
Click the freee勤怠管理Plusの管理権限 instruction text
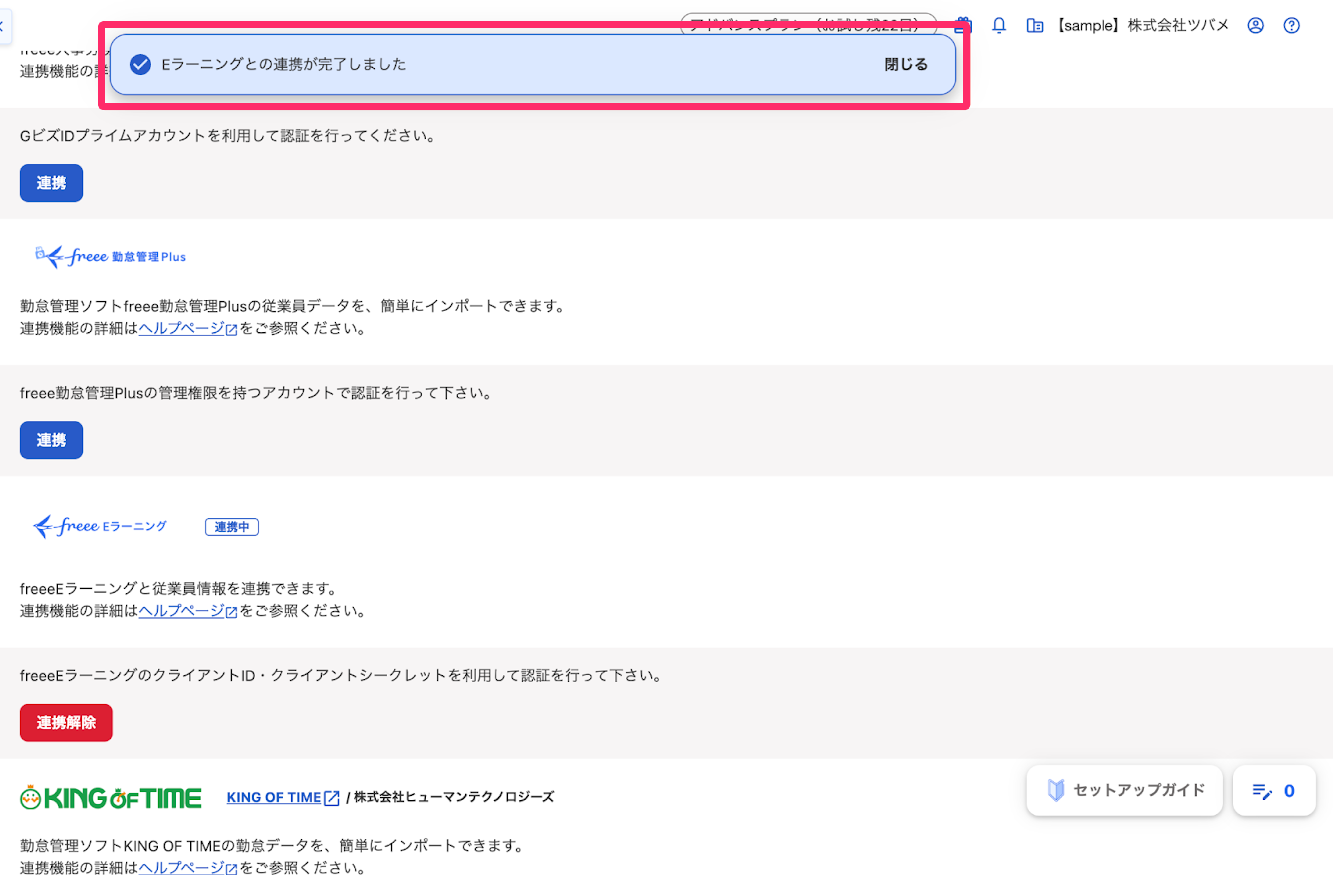pyautogui.click(x=257, y=393)
